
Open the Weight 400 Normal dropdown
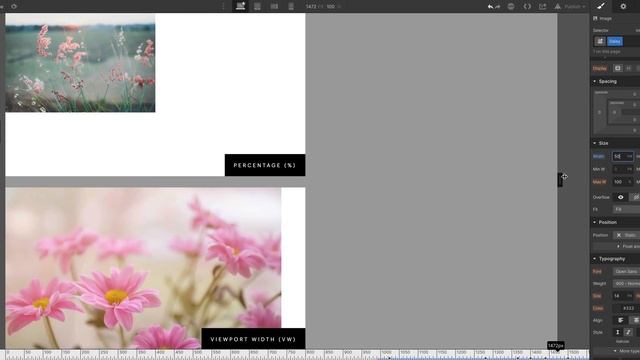[626, 283]
